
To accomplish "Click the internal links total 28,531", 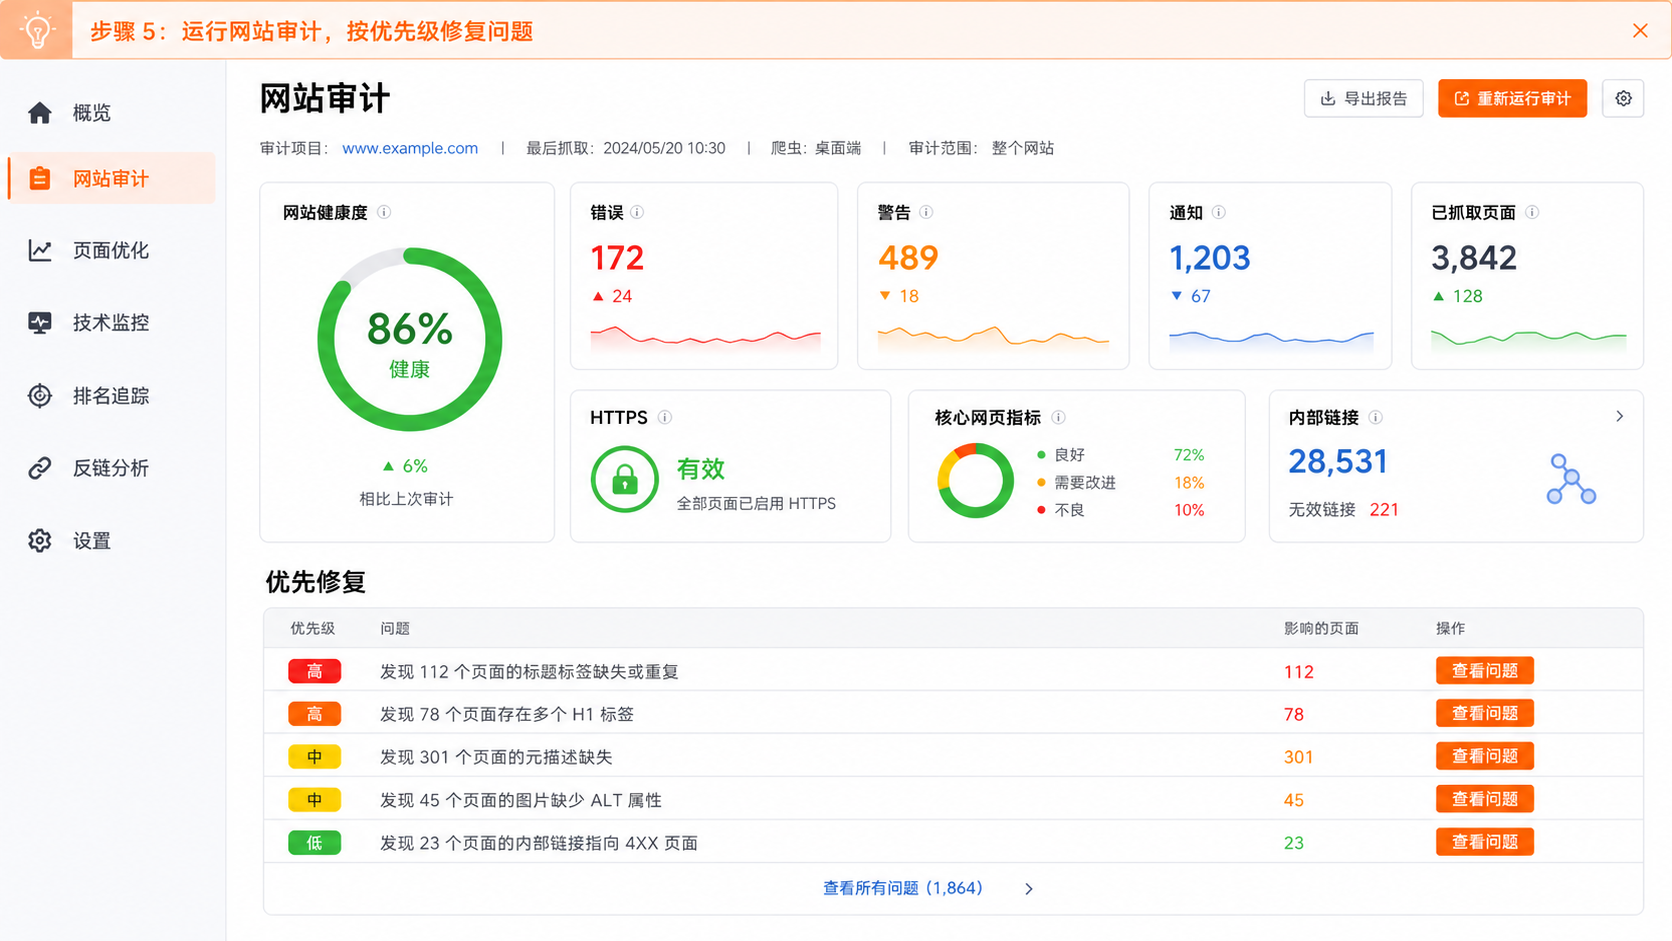I will tap(1338, 461).
